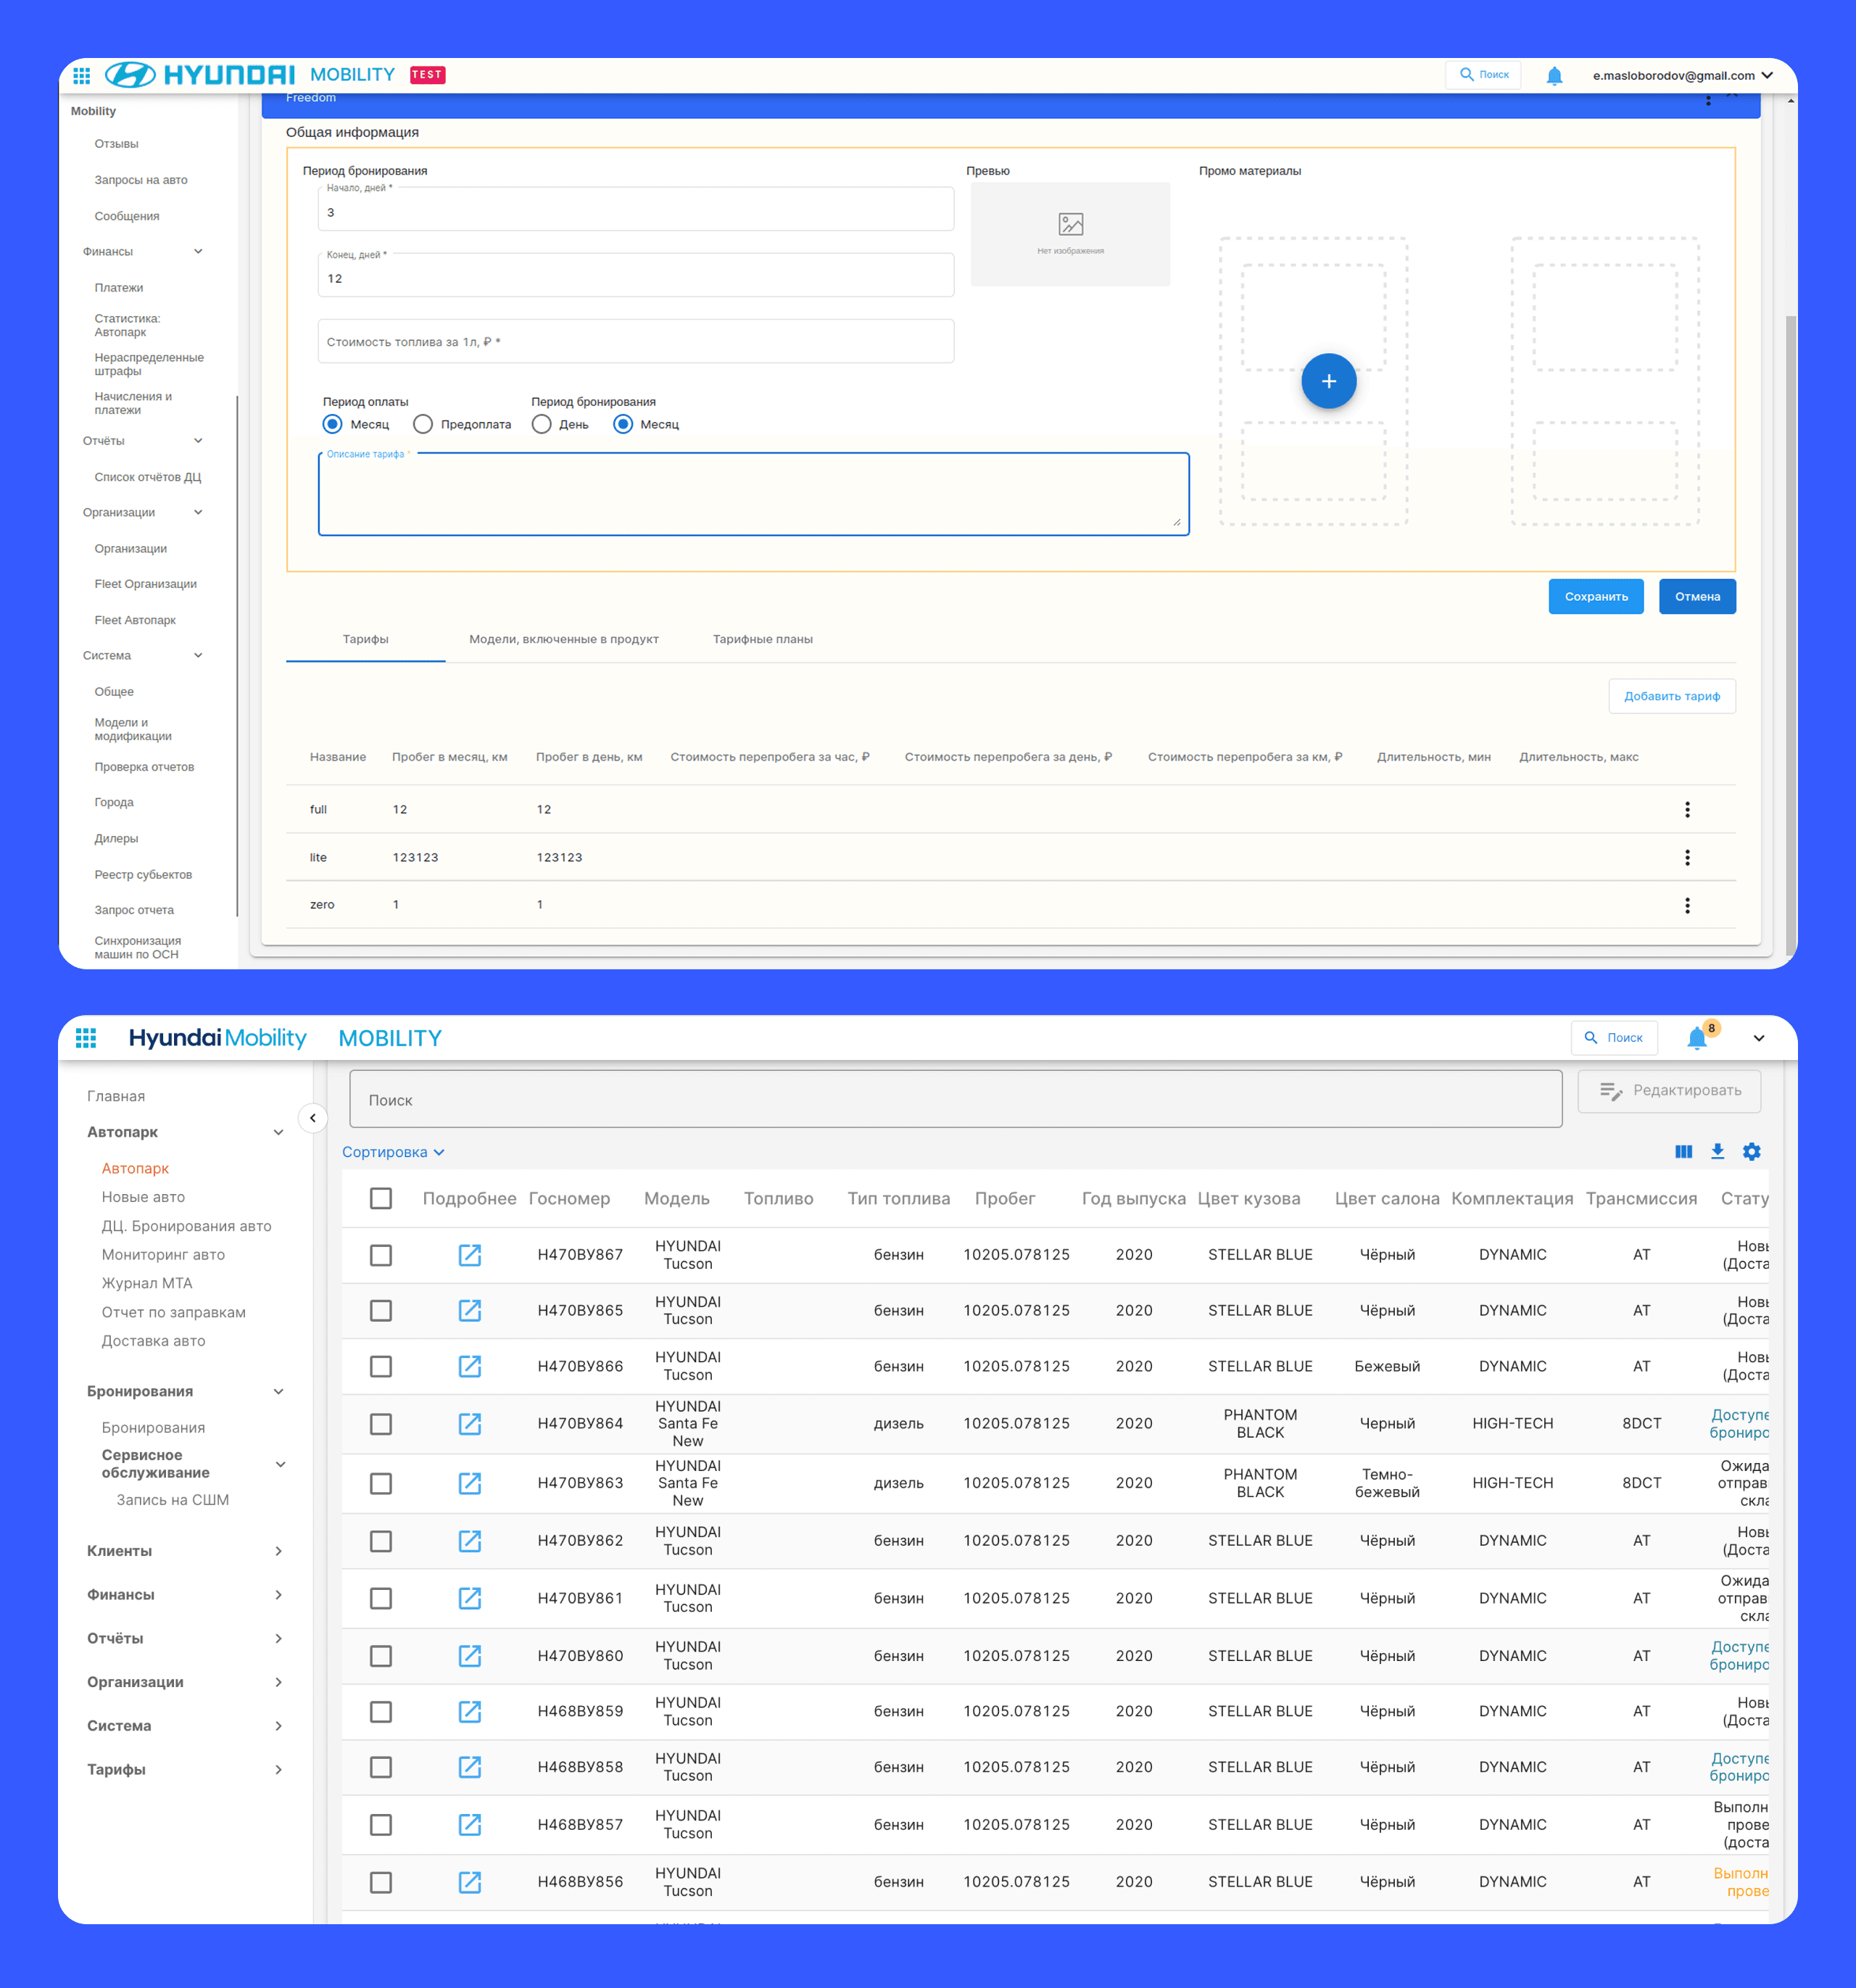Open details icon for car H470BY867
The width and height of the screenshot is (1856, 1988).
point(469,1254)
